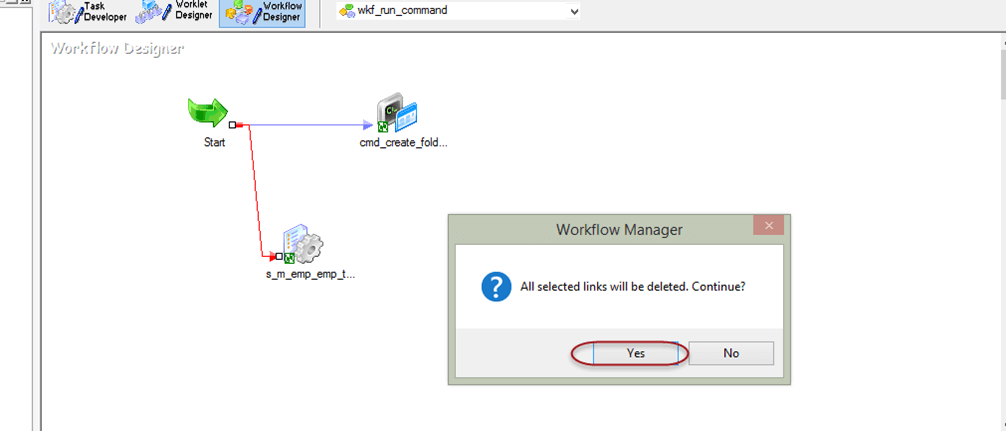Image resolution: width=1006 pixels, height=431 pixels.
Task: Click the cmd_create_fold command task icon
Action: click(396, 115)
